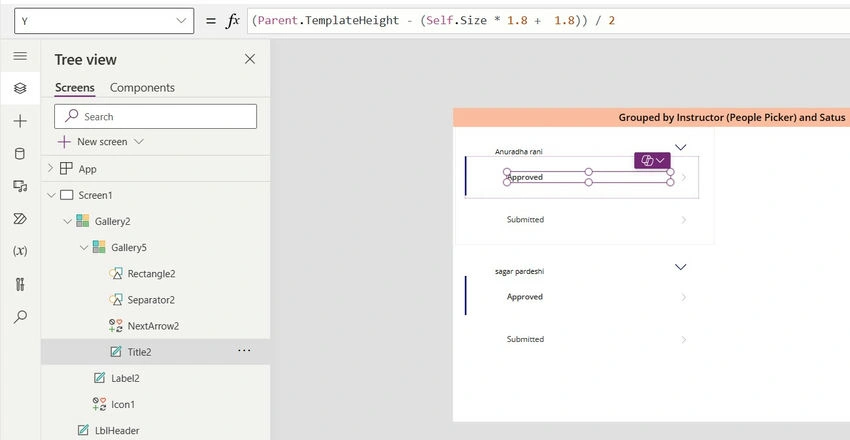Open the Advanced tools icon
850x440 pixels.
coord(20,284)
